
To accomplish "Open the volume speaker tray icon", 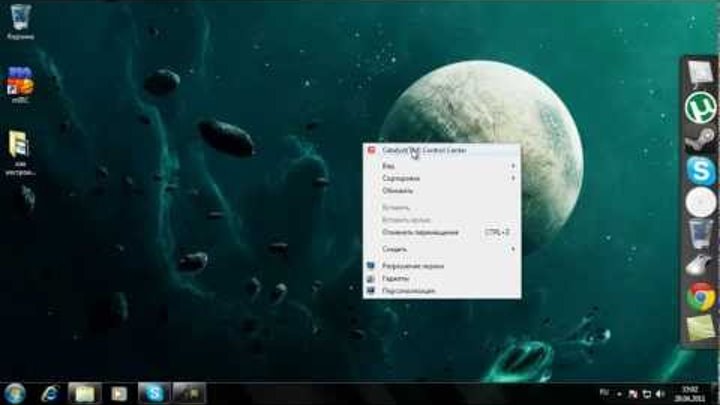I will (x=660, y=393).
